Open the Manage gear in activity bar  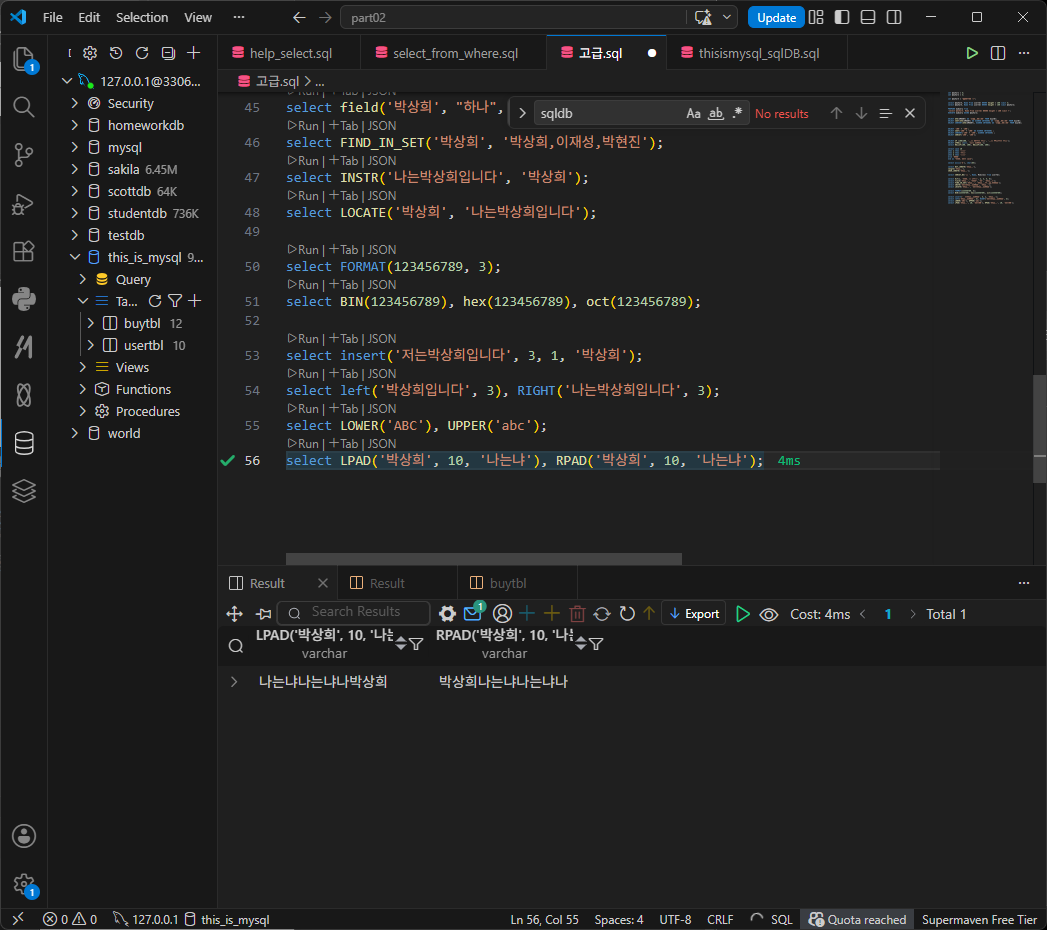click(24, 884)
